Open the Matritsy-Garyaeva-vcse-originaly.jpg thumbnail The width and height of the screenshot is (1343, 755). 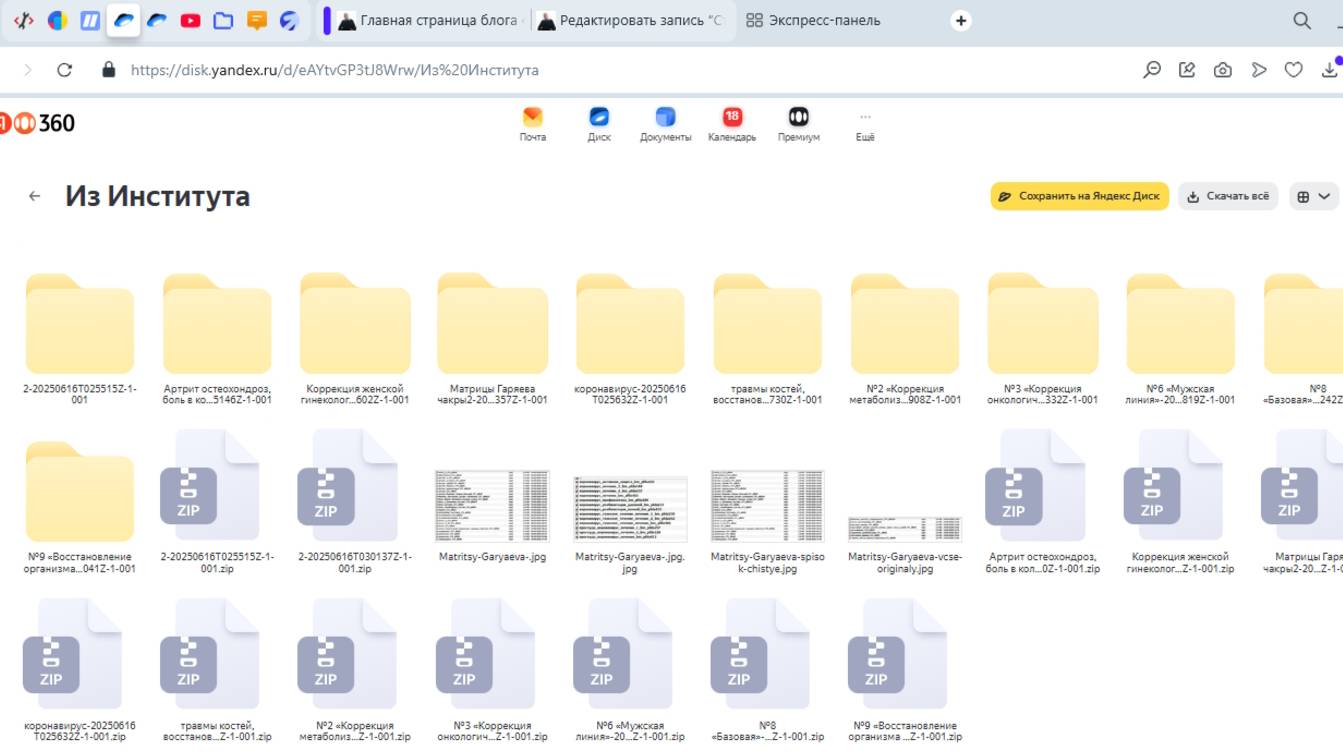pyautogui.click(x=905, y=529)
